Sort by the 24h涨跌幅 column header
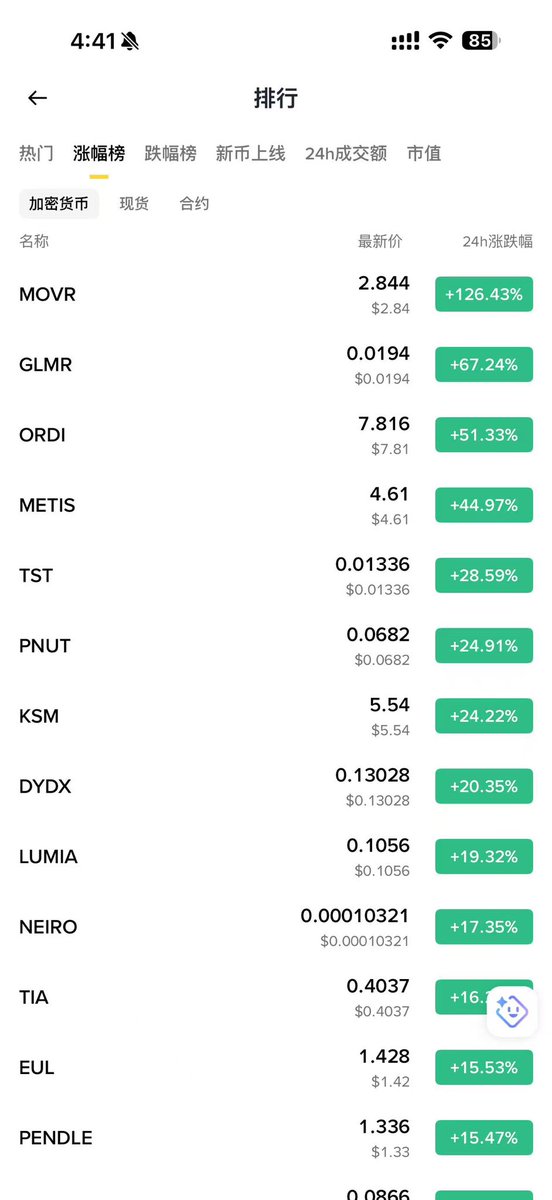The image size is (552, 1200). [x=497, y=242]
